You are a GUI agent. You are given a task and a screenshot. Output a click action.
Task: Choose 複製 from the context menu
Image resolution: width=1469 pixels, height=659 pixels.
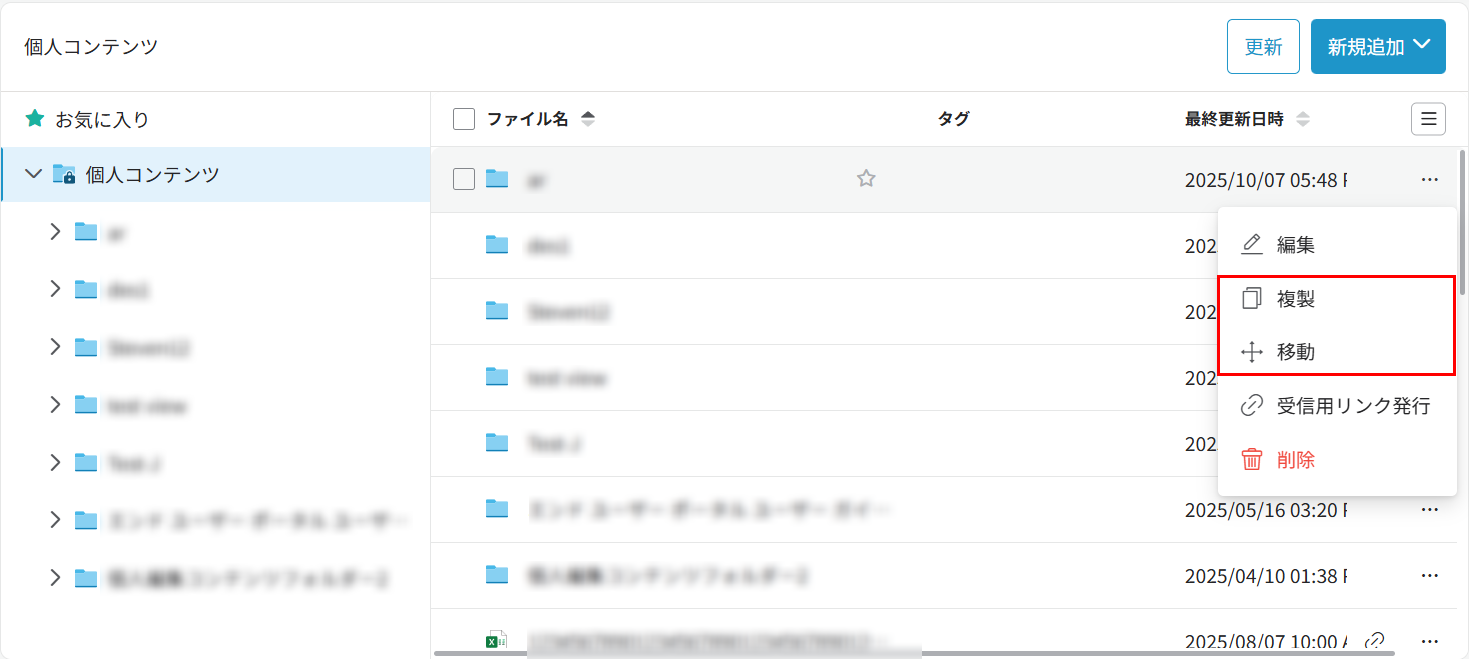click(1337, 298)
